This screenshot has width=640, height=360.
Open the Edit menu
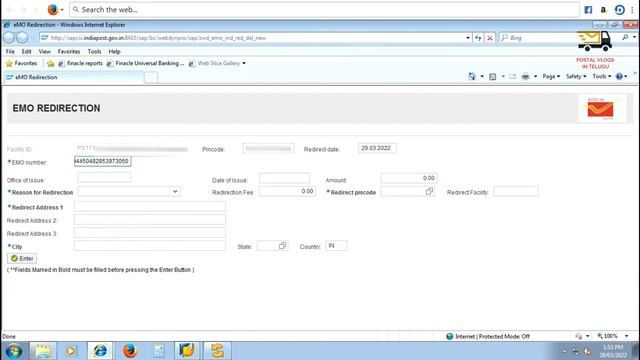coord(27,51)
